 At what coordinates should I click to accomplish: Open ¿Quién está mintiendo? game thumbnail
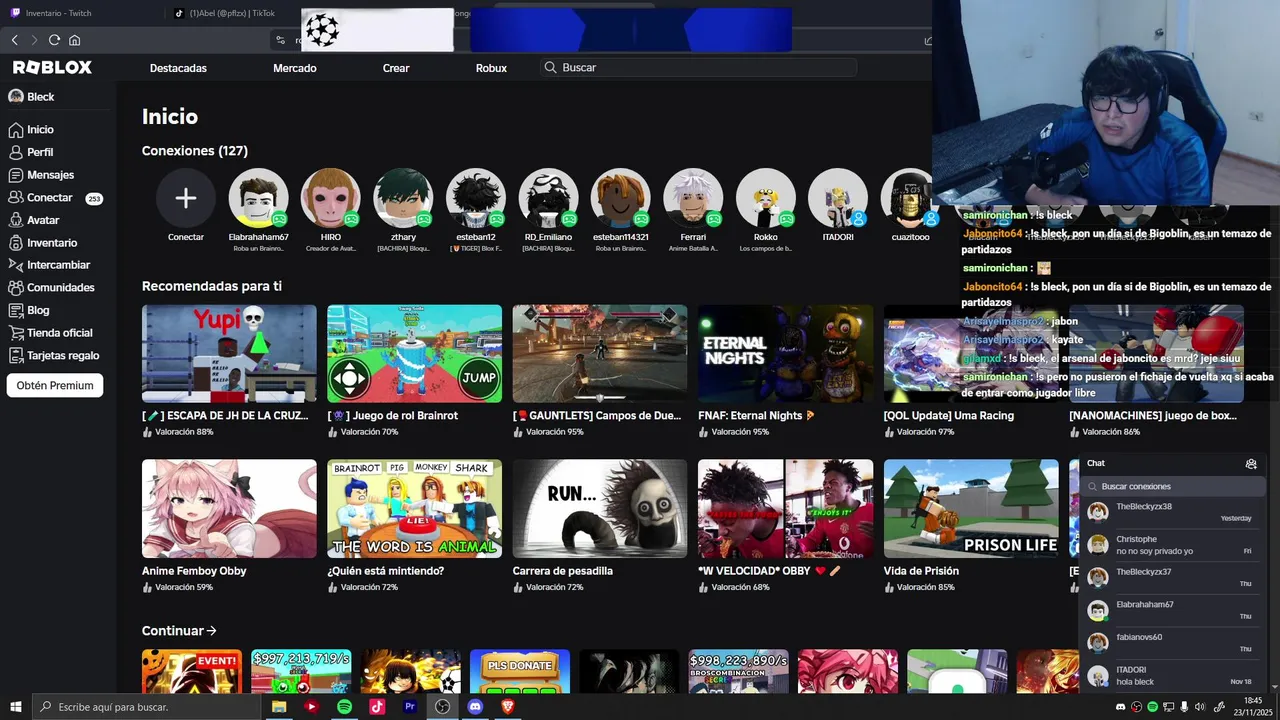(414, 508)
